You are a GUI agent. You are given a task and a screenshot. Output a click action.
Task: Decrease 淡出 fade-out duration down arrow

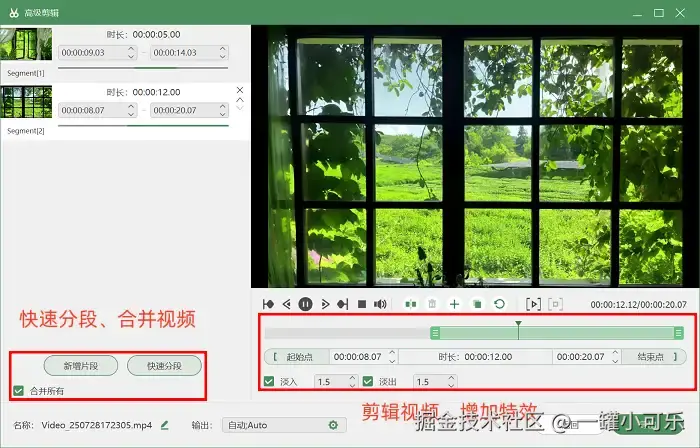pos(452,386)
